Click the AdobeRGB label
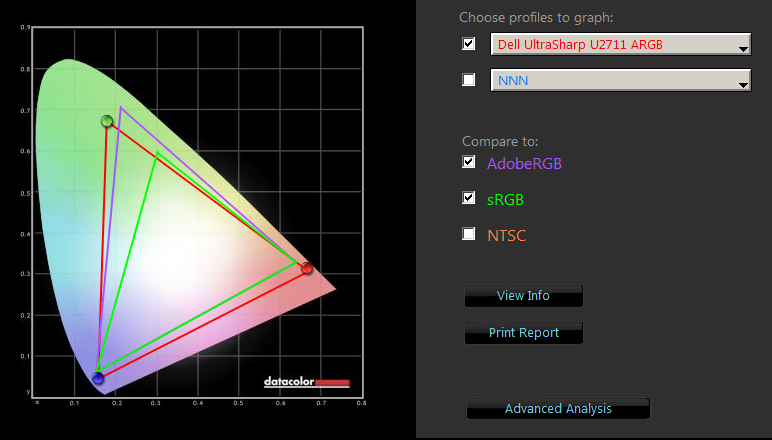This screenshot has width=772, height=440. pos(524,163)
